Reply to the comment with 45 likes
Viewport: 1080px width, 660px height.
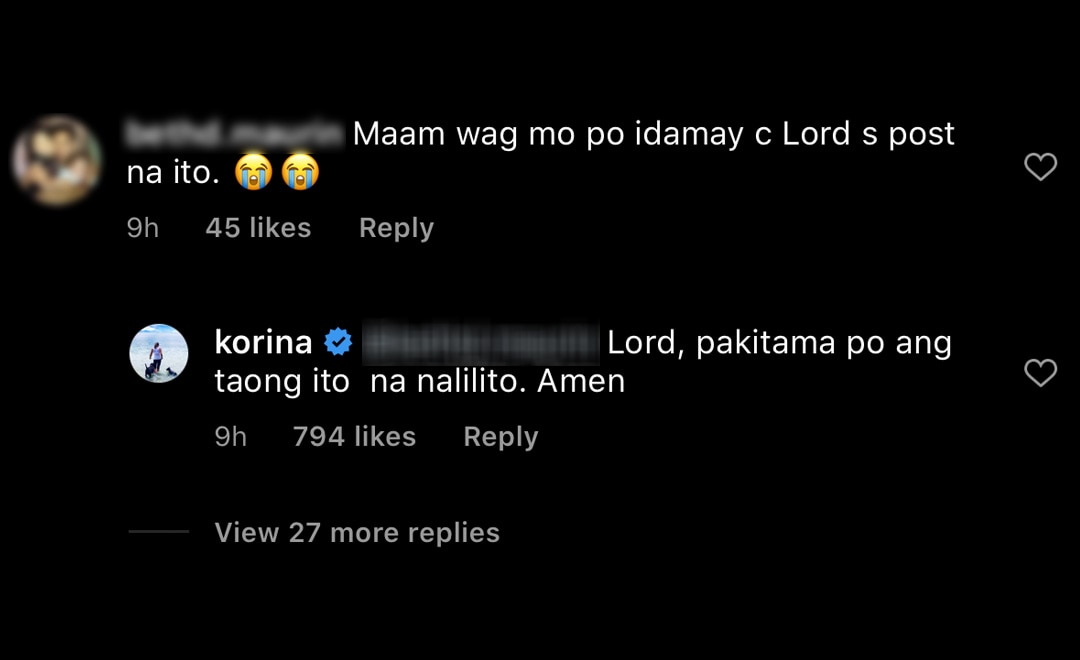(x=396, y=228)
